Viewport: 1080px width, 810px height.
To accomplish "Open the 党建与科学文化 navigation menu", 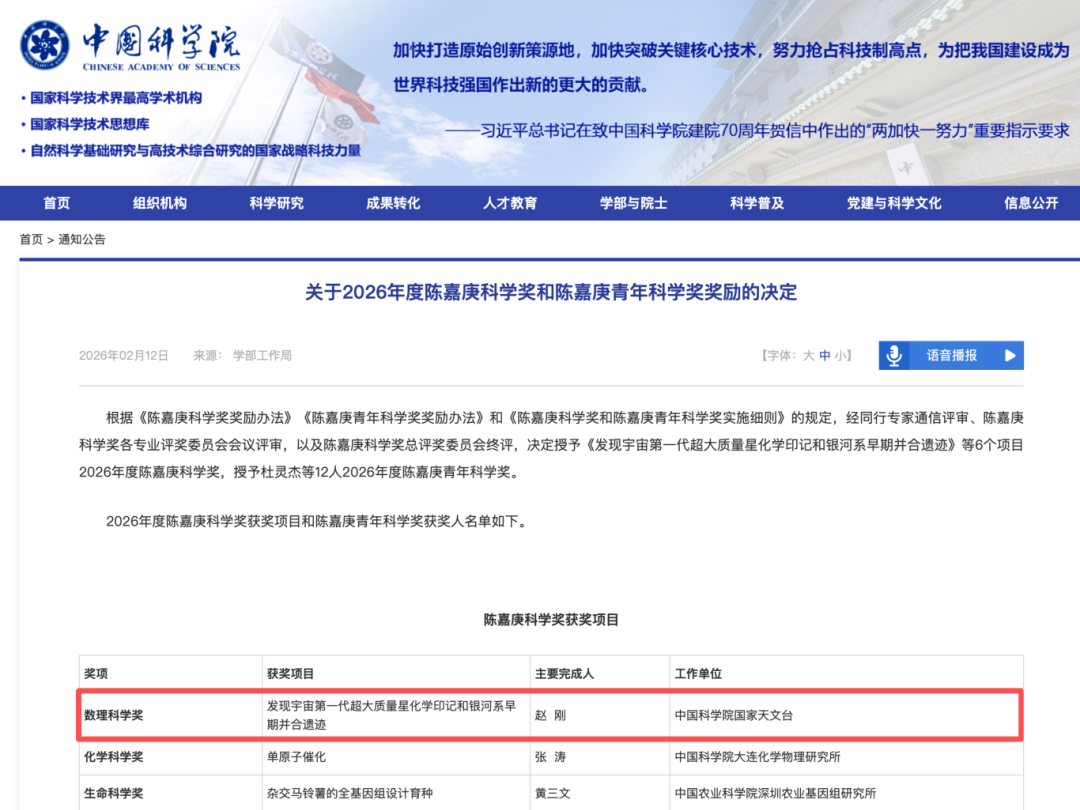I will tap(894, 203).
